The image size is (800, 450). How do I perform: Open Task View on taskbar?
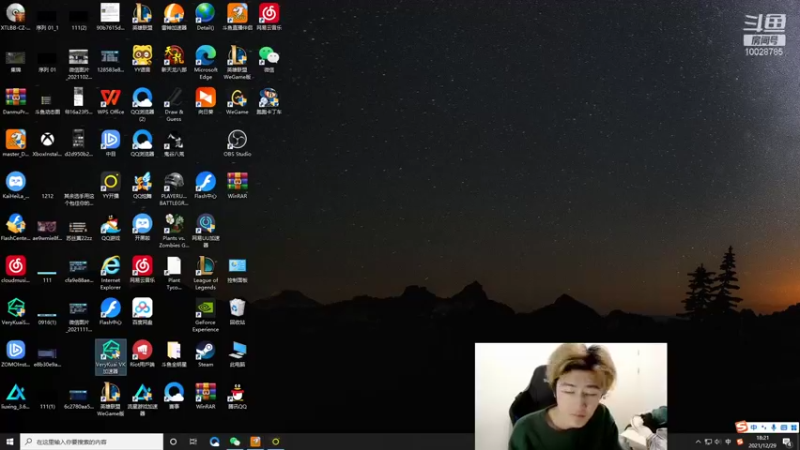click(193, 442)
